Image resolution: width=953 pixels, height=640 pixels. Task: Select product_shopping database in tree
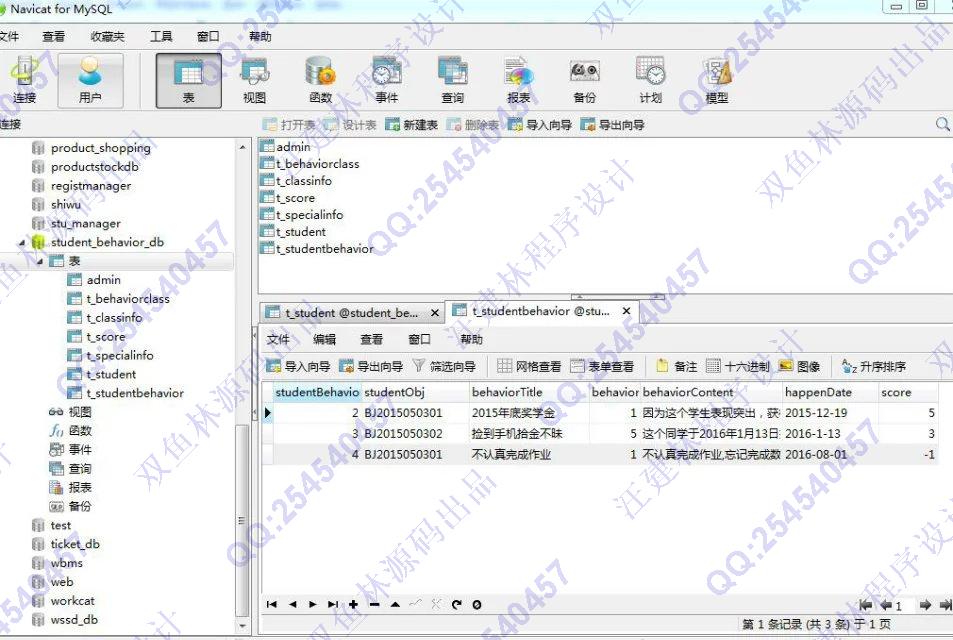coord(101,148)
